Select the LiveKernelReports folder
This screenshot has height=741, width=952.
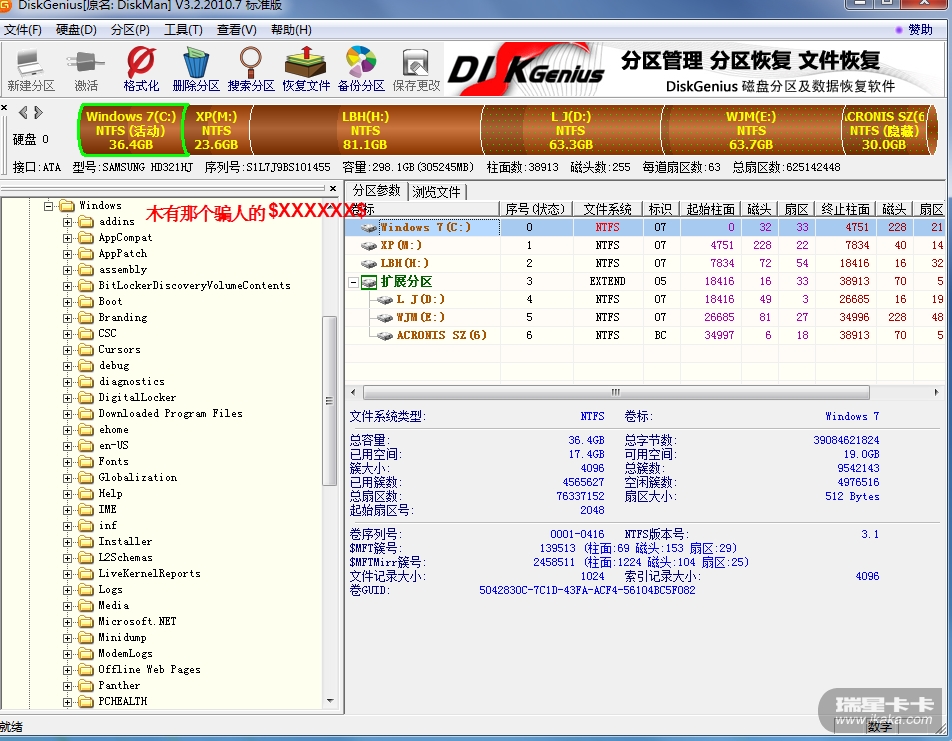point(149,573)
